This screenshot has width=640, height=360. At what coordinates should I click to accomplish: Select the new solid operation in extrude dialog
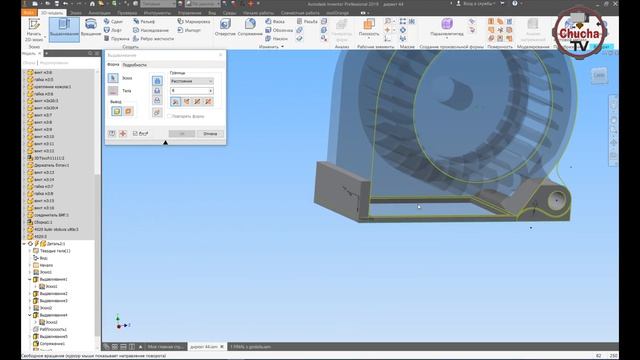click(x=157, y=112)
